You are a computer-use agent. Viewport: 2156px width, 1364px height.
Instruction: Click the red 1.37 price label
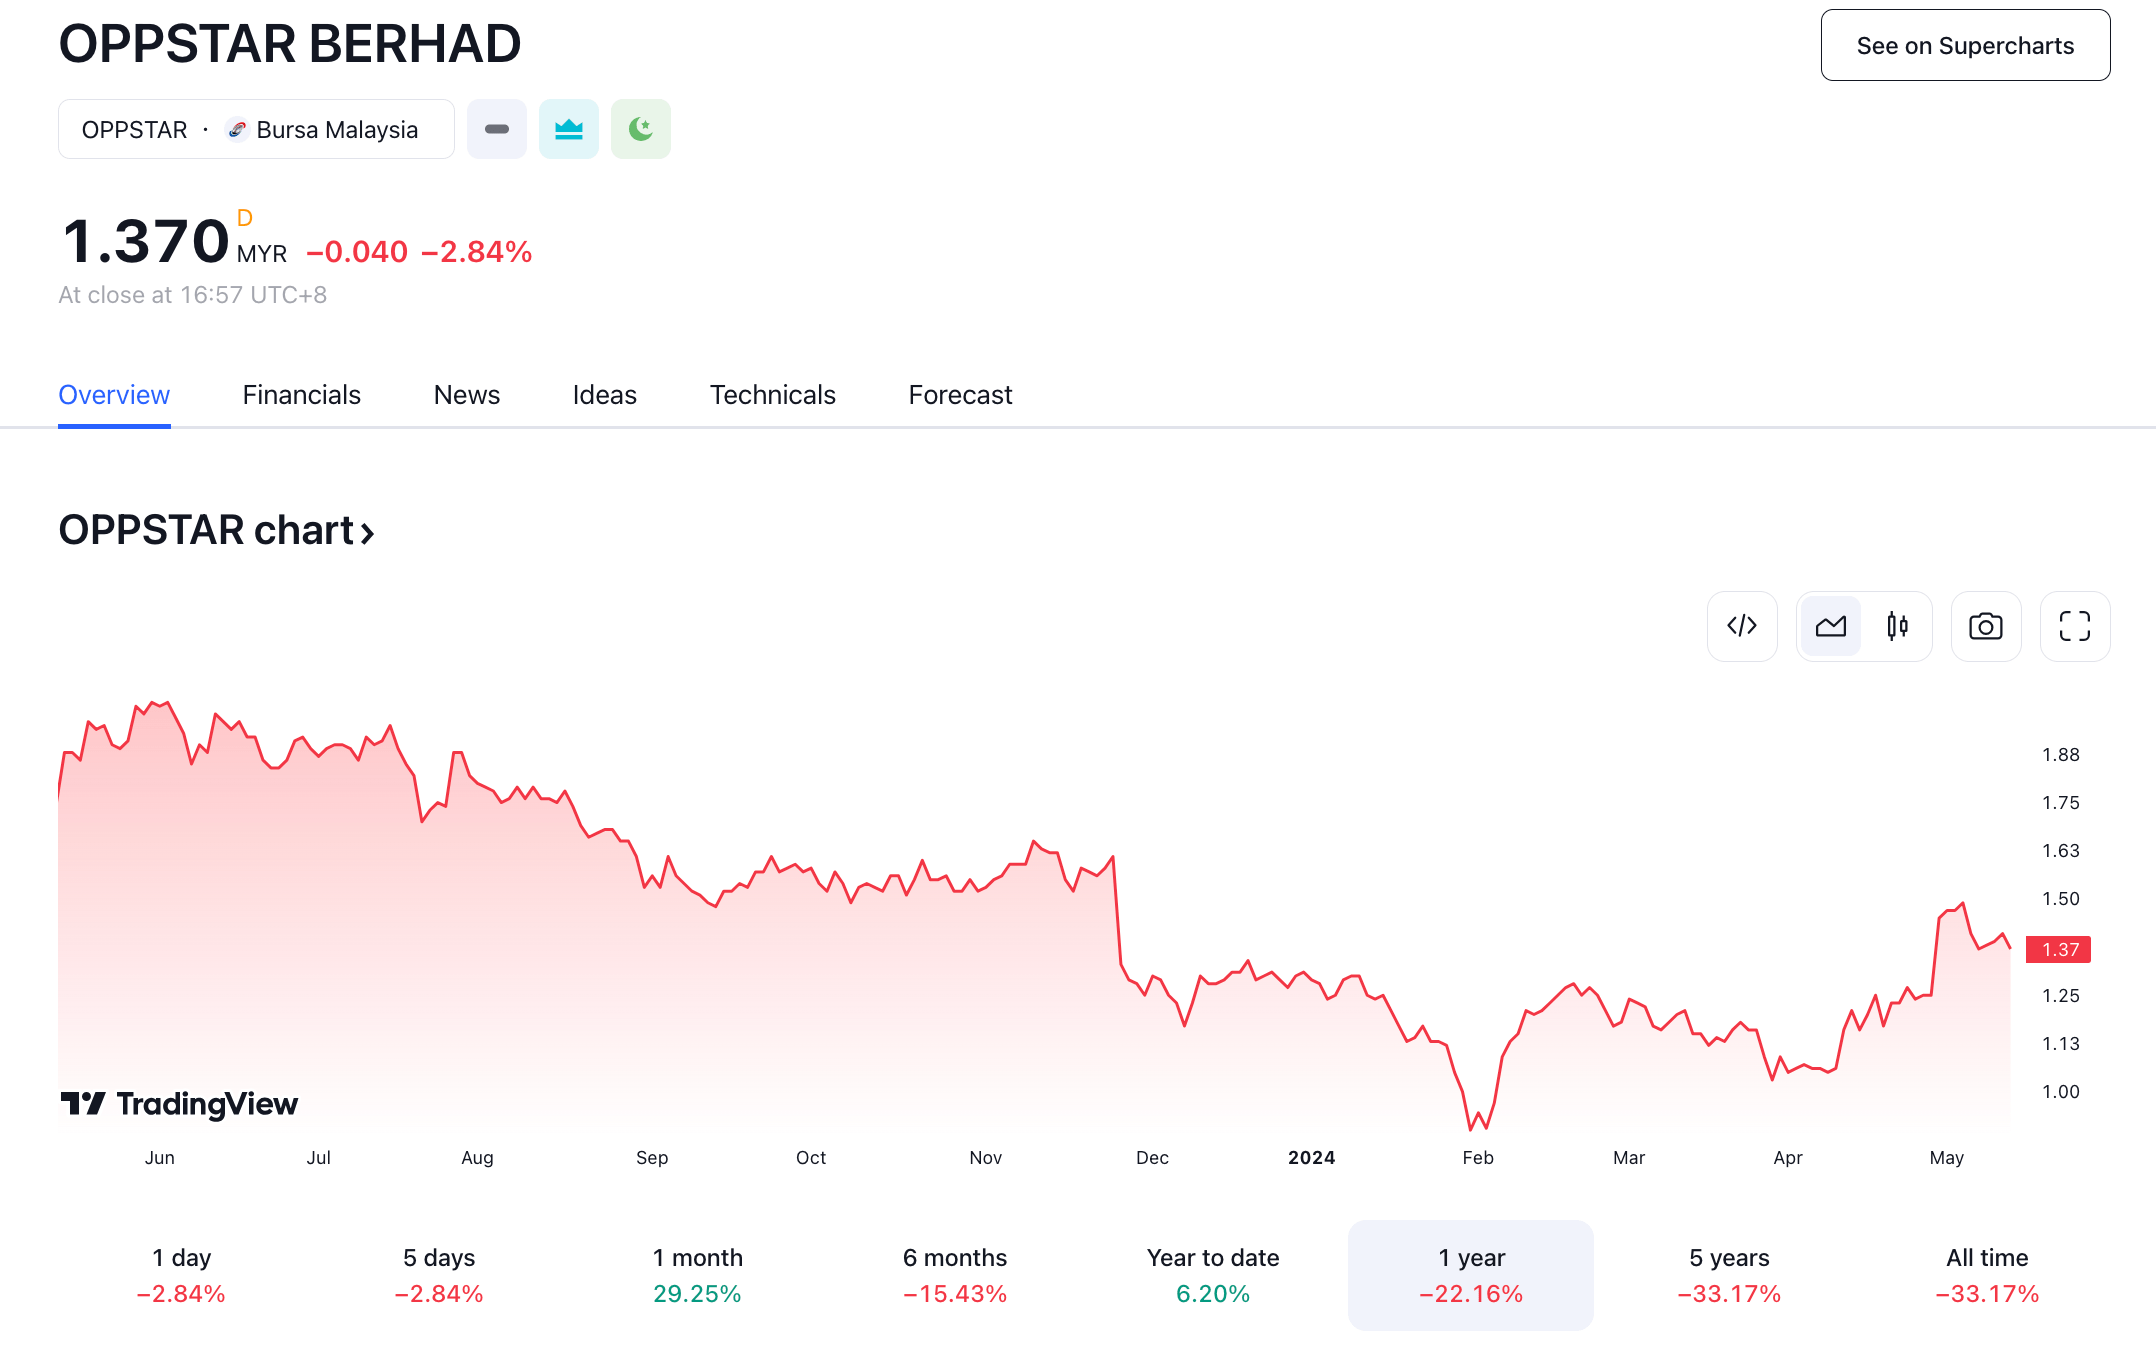click(2059, 949)
